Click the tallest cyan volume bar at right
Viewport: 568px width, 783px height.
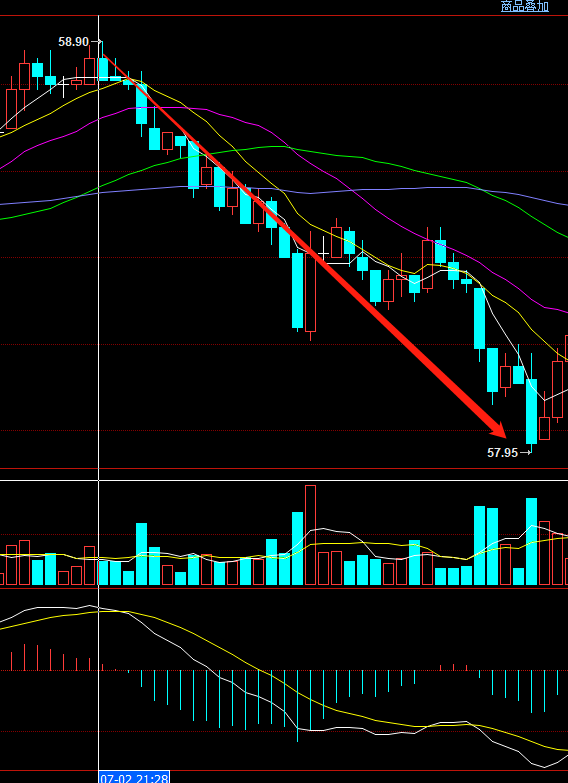[532, 541]
